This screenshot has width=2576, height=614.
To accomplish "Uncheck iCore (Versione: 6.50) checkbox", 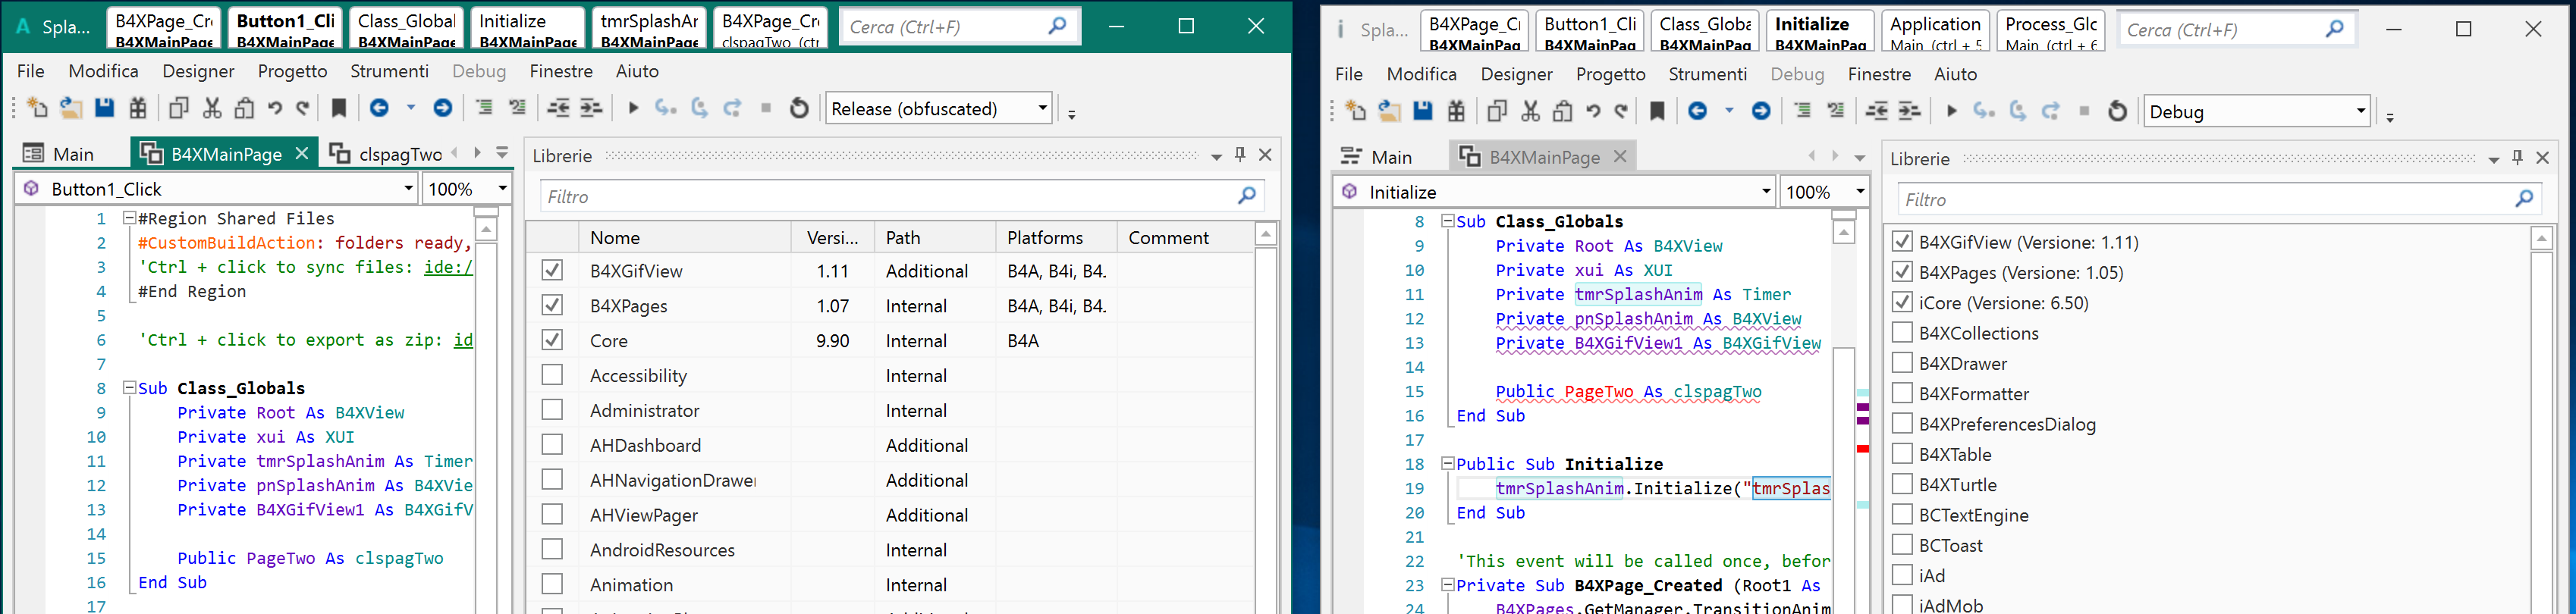I will pyautogui.click(x=1902, y=302).
